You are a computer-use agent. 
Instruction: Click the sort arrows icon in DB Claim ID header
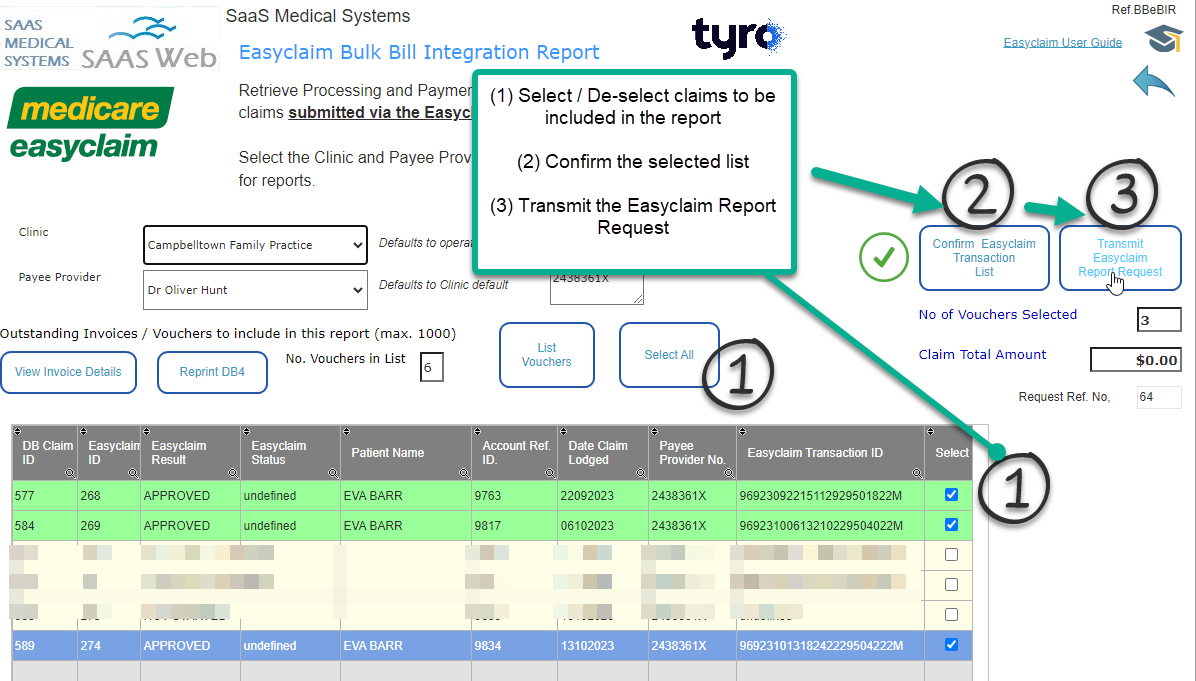point(18,432)
